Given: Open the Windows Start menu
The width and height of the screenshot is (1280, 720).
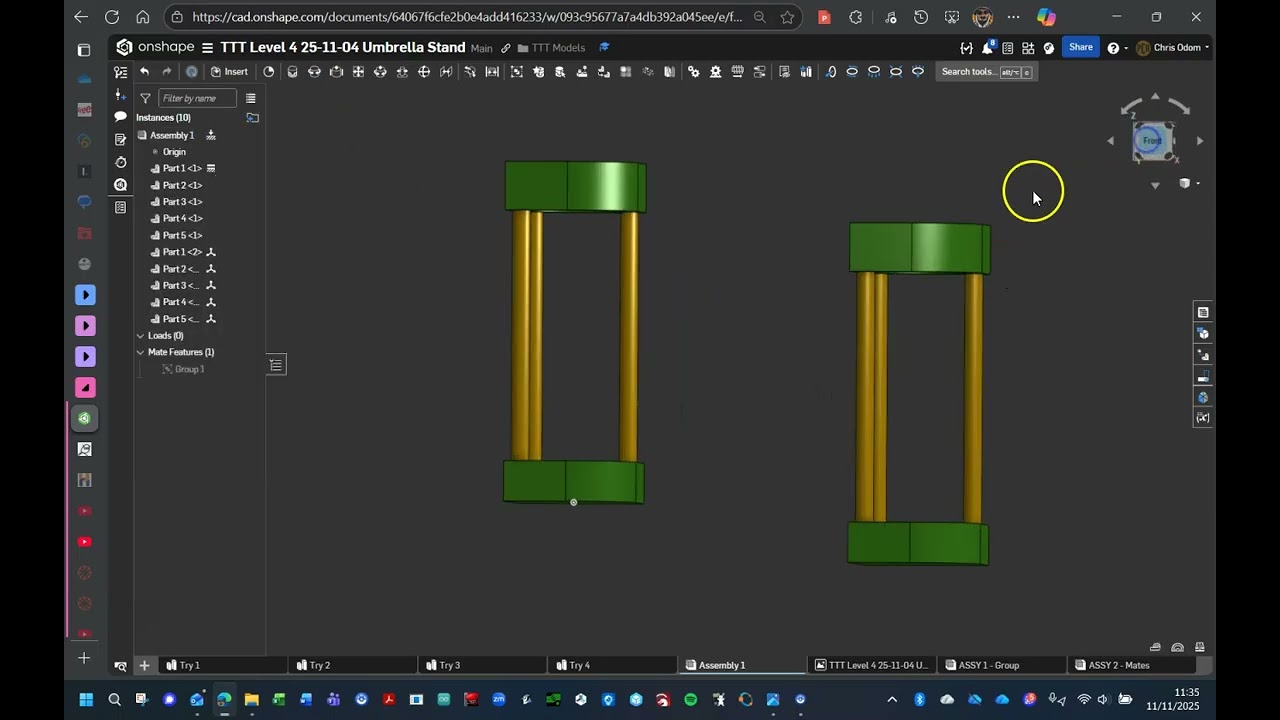Looking at the screenshot, I should click(86, 700).
